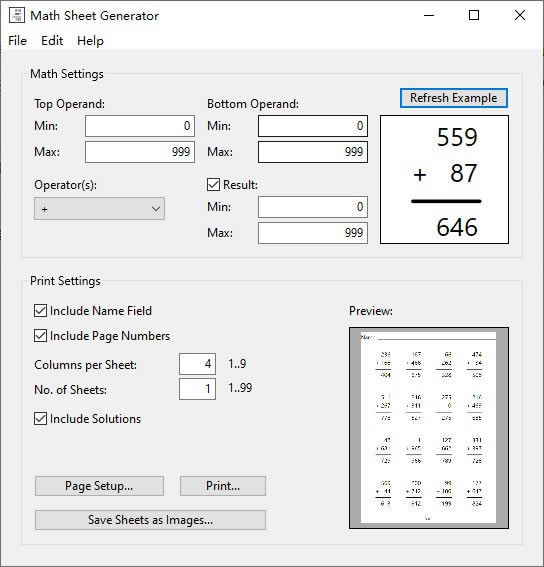Toggle Include Name Field checkbox
544x567 pixels.
tap(40, 311)
